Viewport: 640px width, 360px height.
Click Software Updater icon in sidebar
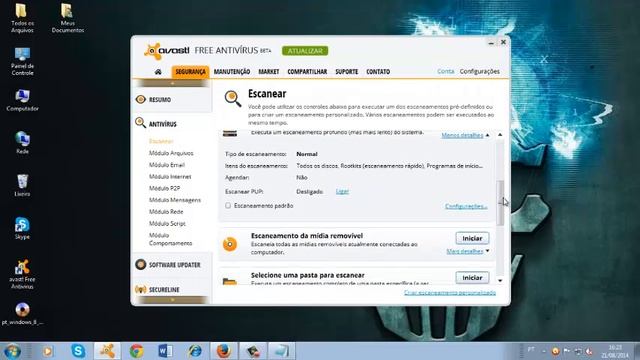pos(140,264)
